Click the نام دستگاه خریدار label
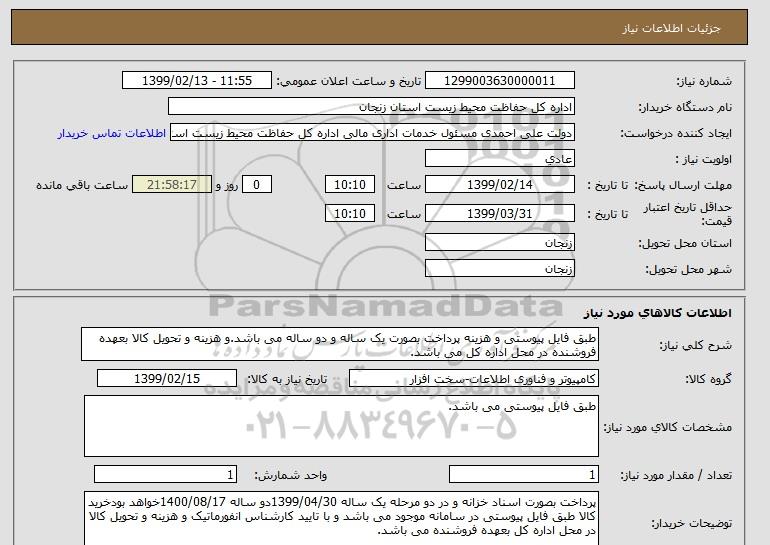The height and width of the screenshot is (545, 770). pos(685,107)
